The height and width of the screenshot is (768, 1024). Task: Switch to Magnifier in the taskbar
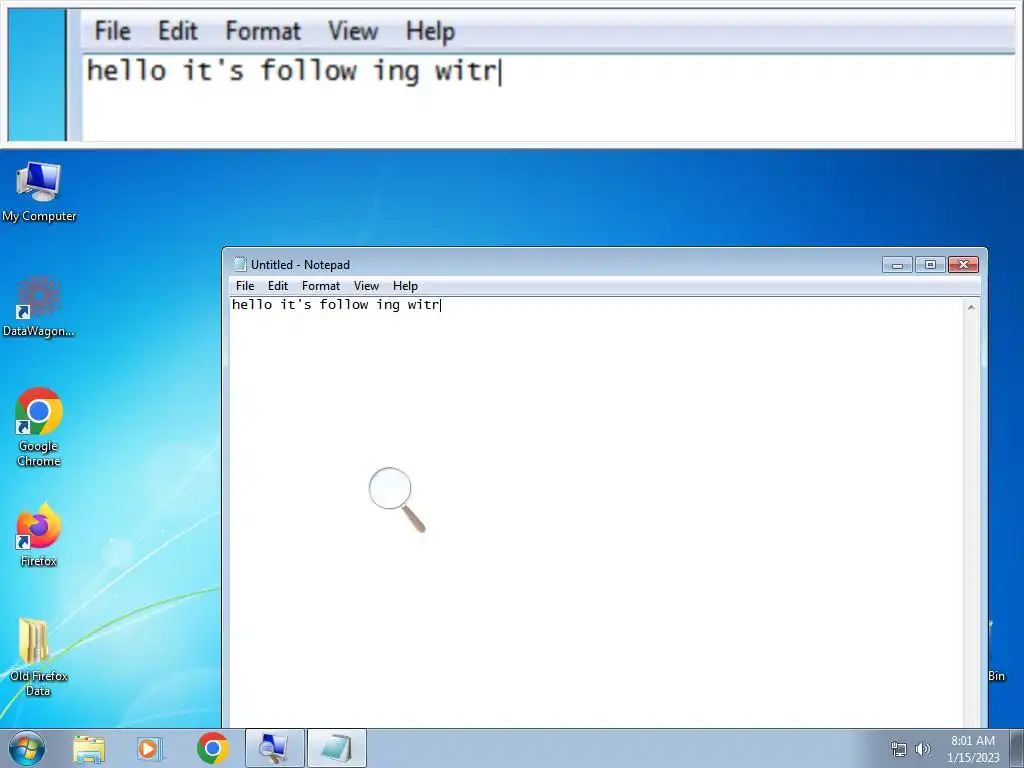click(x=274, y=748)
